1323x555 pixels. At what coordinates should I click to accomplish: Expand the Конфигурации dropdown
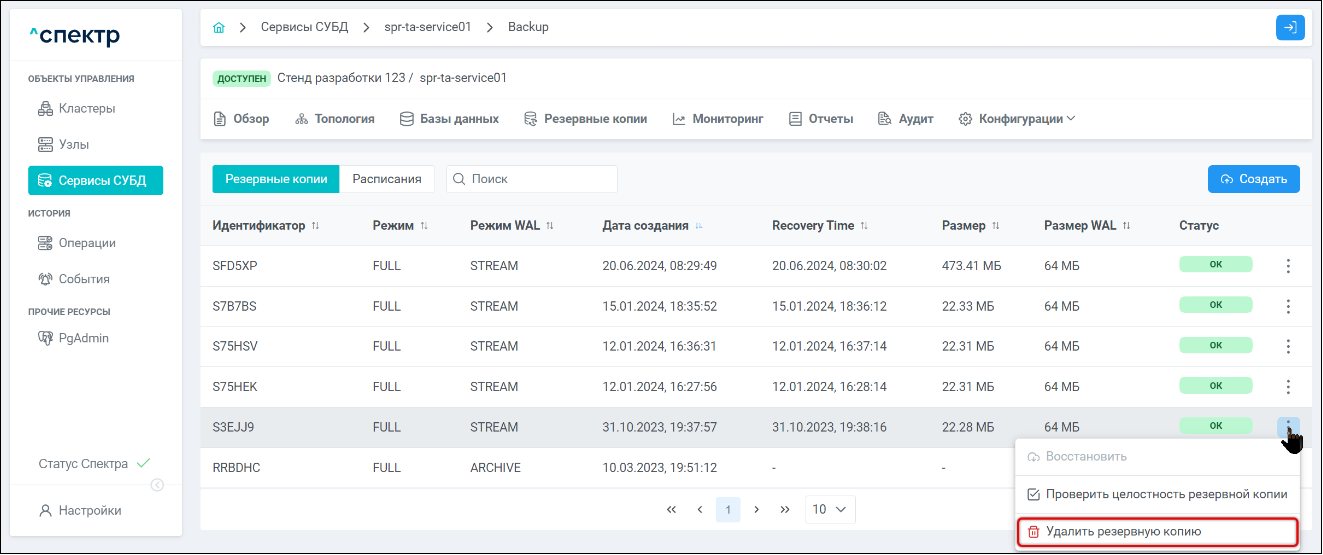point(1017,119)
